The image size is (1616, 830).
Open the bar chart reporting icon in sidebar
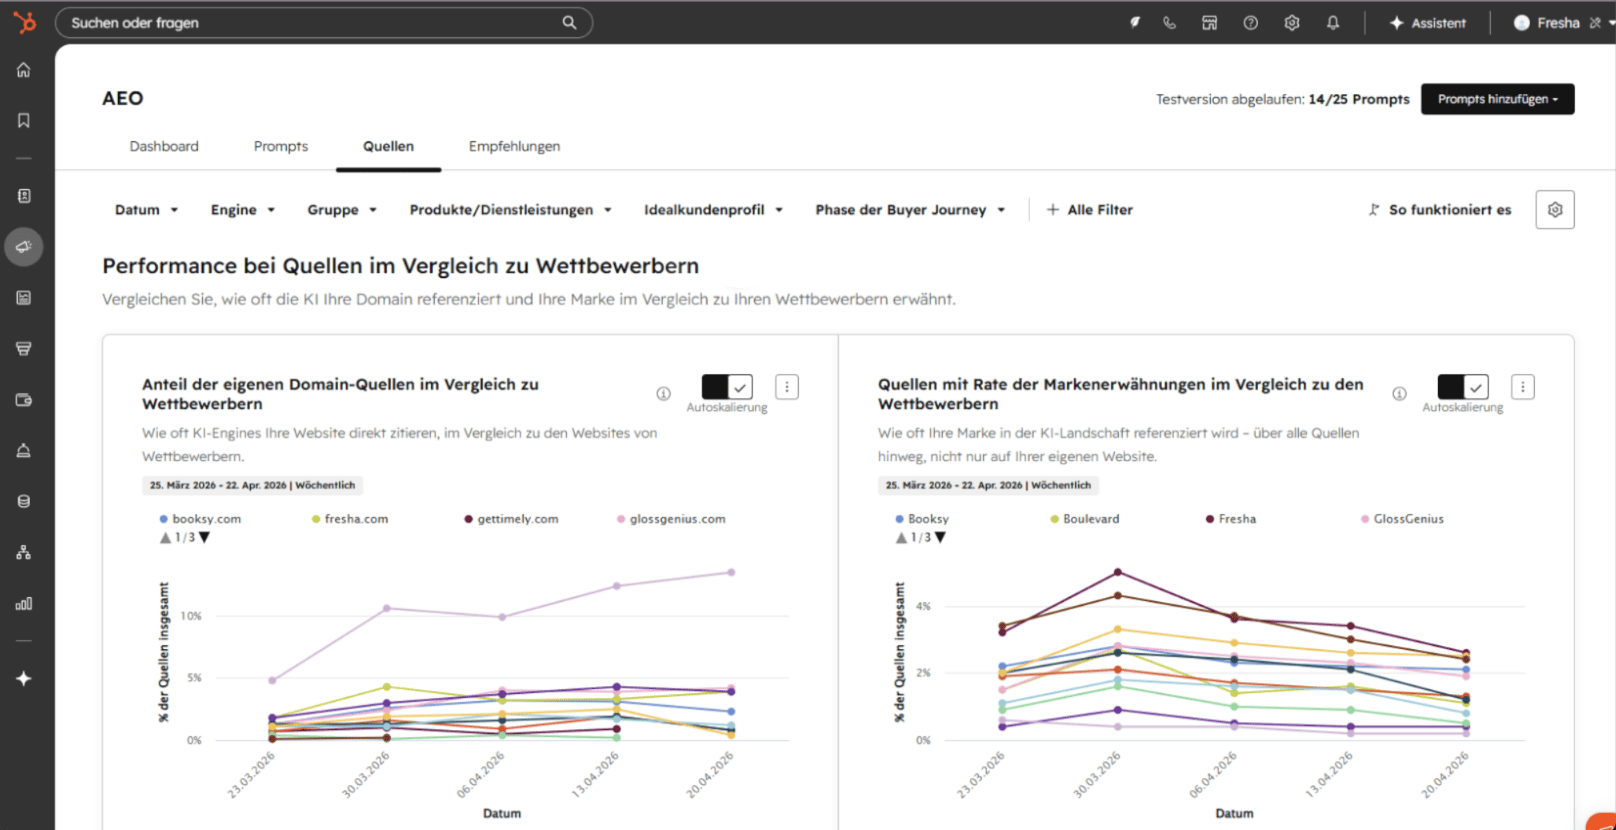[x=23, y=603]
